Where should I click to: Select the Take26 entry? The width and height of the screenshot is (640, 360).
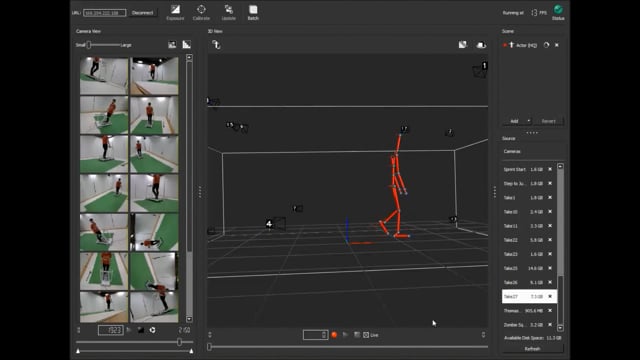(x=529, y=282)
